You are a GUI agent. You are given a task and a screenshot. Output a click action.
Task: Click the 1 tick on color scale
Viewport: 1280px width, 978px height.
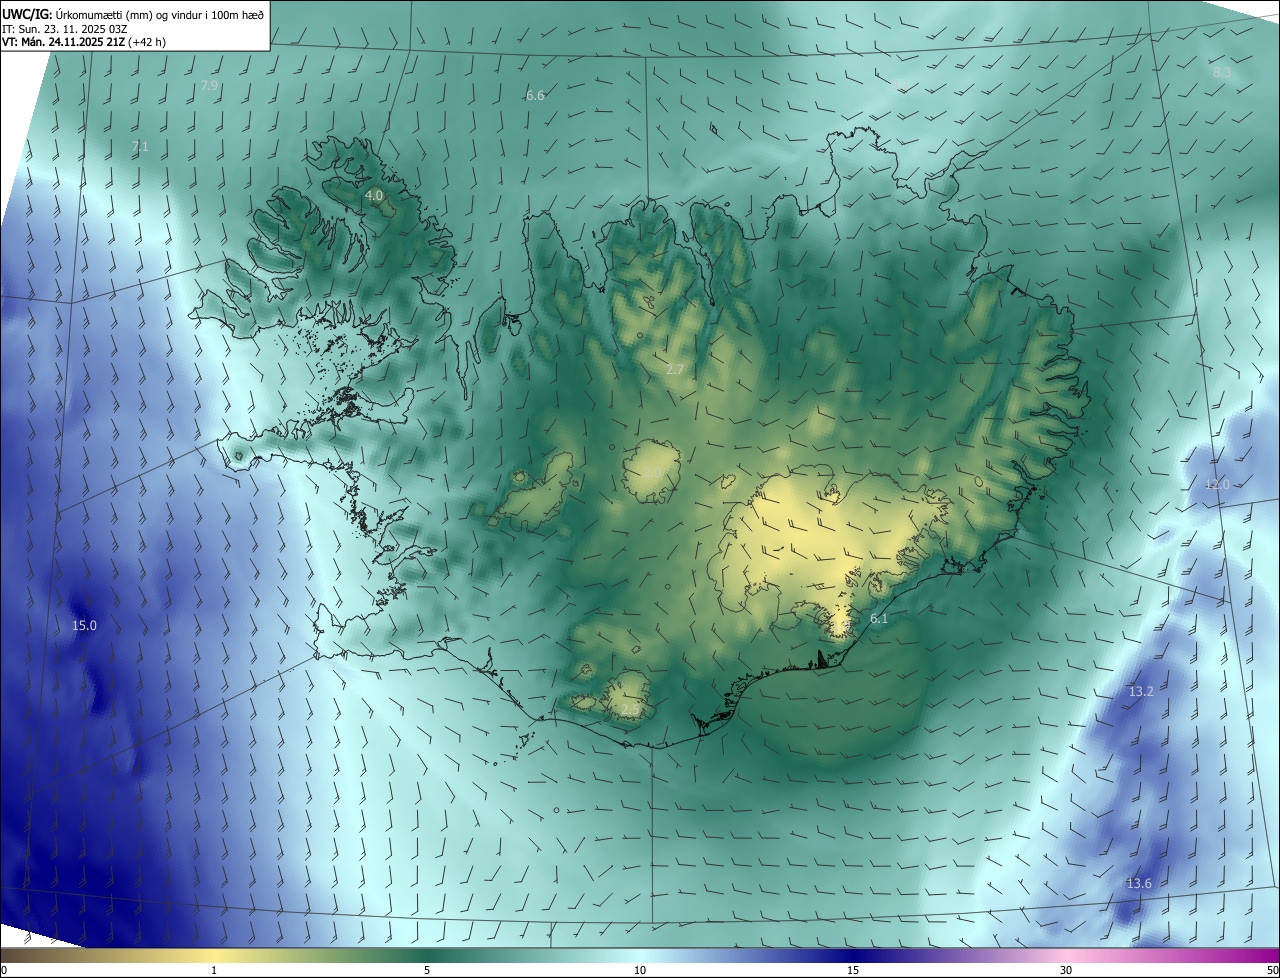click(x=214, y=970)
